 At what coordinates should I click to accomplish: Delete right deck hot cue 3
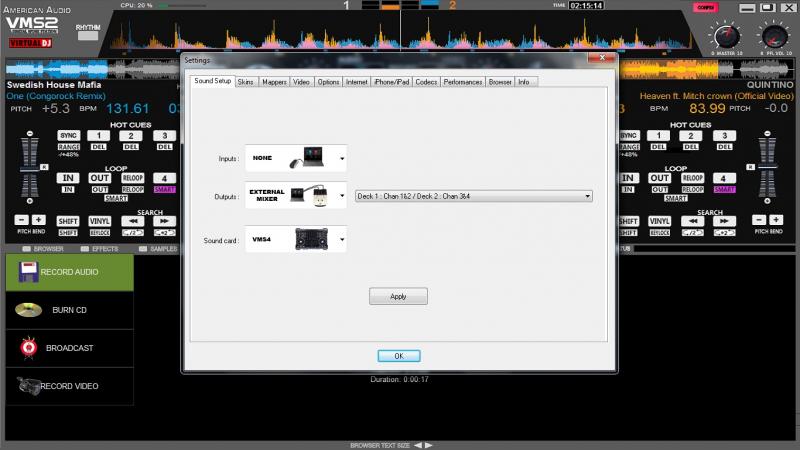pos(724,147)
